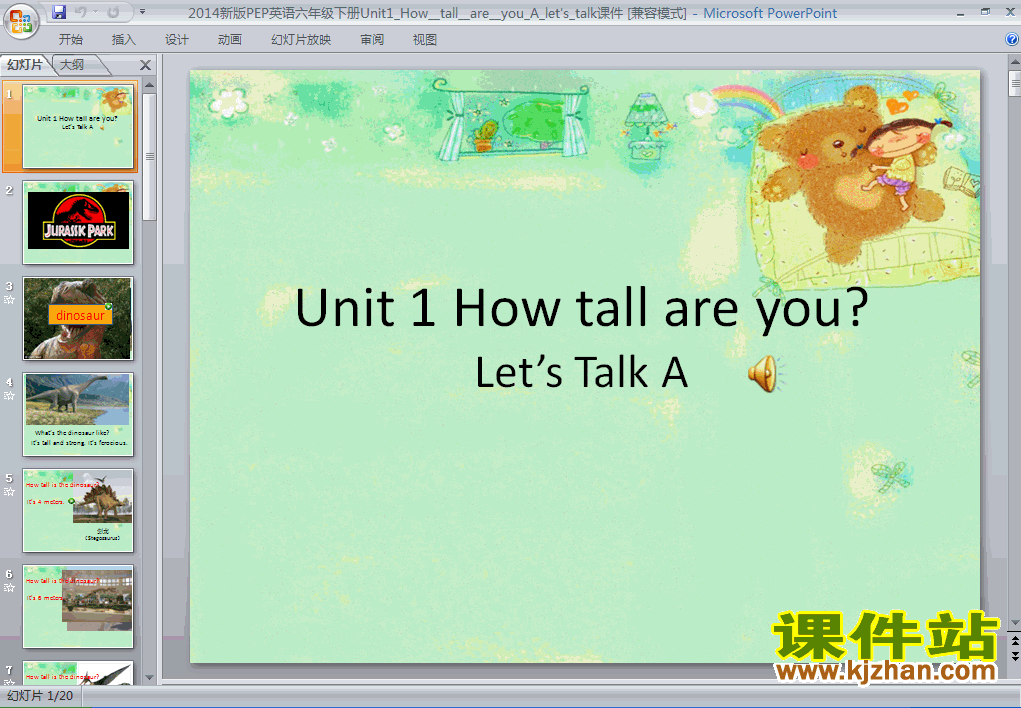Open the 视图 ribbon tab
This screenshot has width=1021, height=708.
(425, 40)
